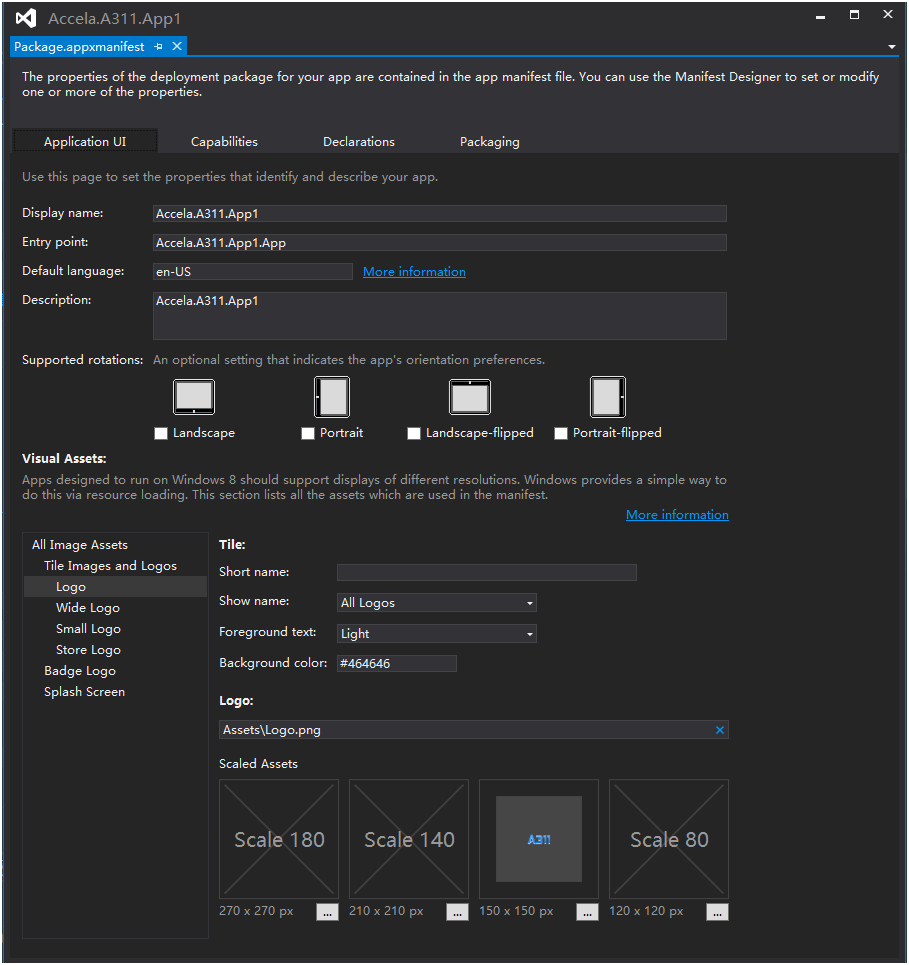This screenshot has height=965, width=909.
Task: Open the document tab list dropdown arrow
Action: [x=891, y=47]
